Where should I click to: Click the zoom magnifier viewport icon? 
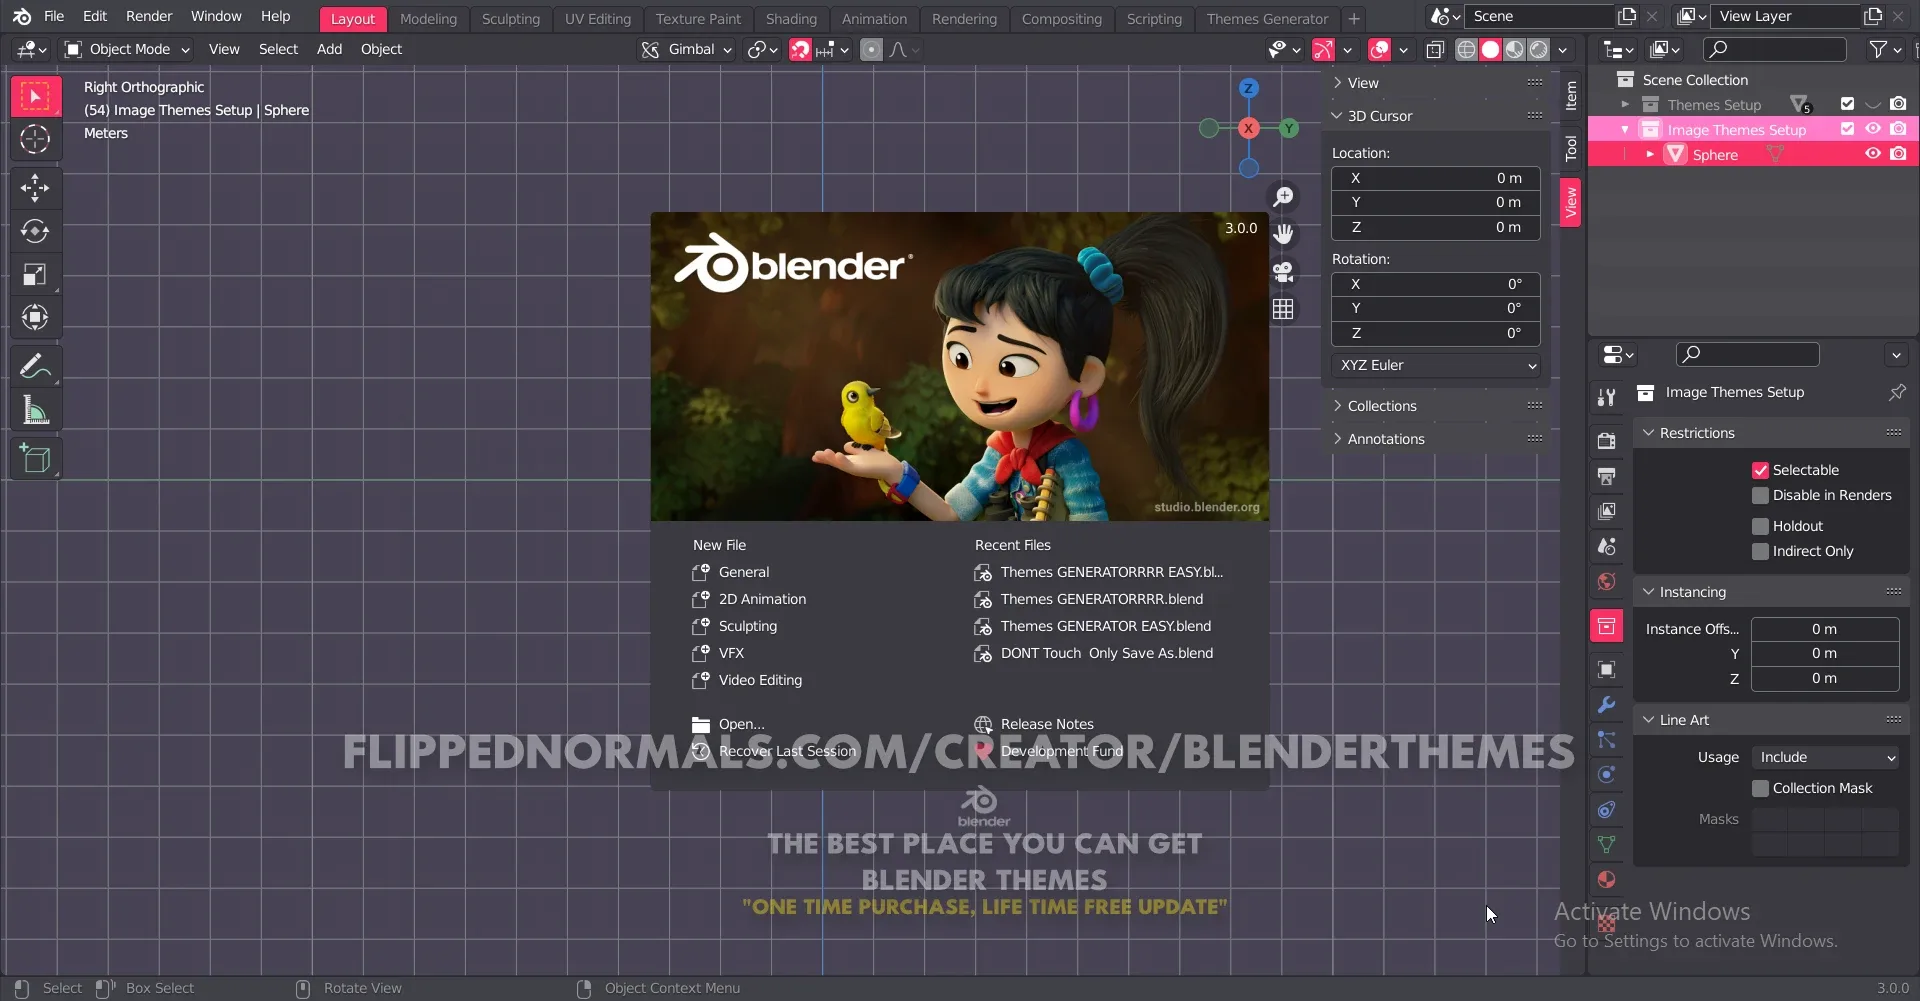pos(1283,196)
